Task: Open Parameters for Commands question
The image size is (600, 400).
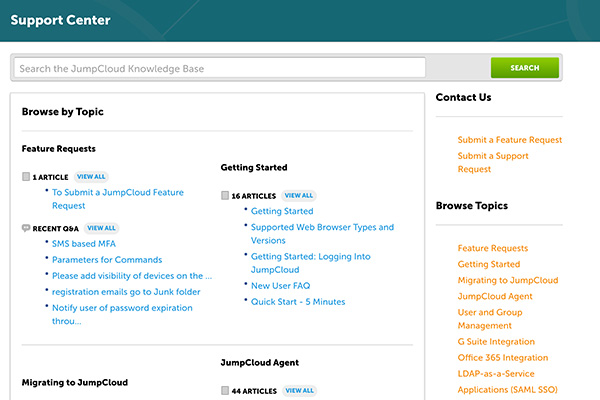Action: click(x=107, y=260)
